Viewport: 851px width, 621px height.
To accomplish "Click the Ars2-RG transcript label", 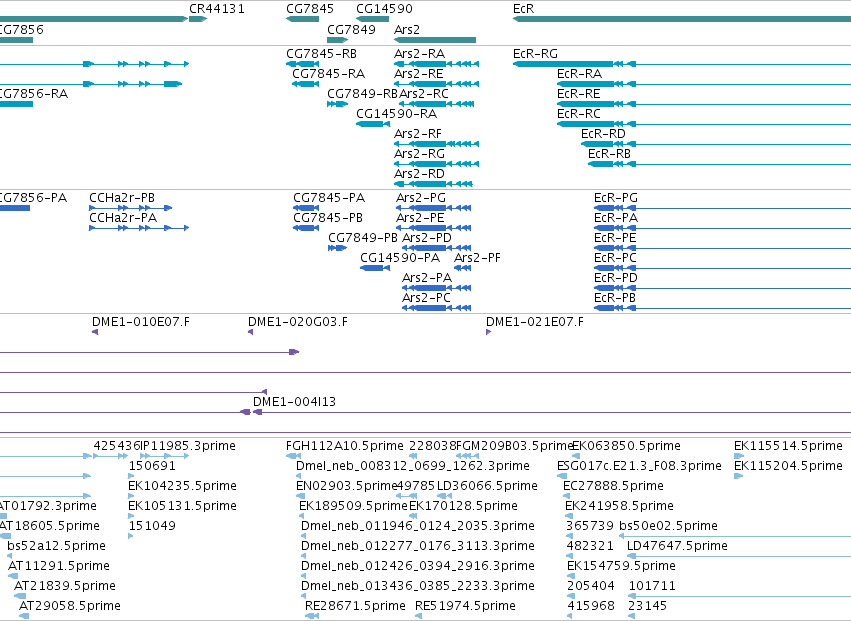I will tap(420, 154).
